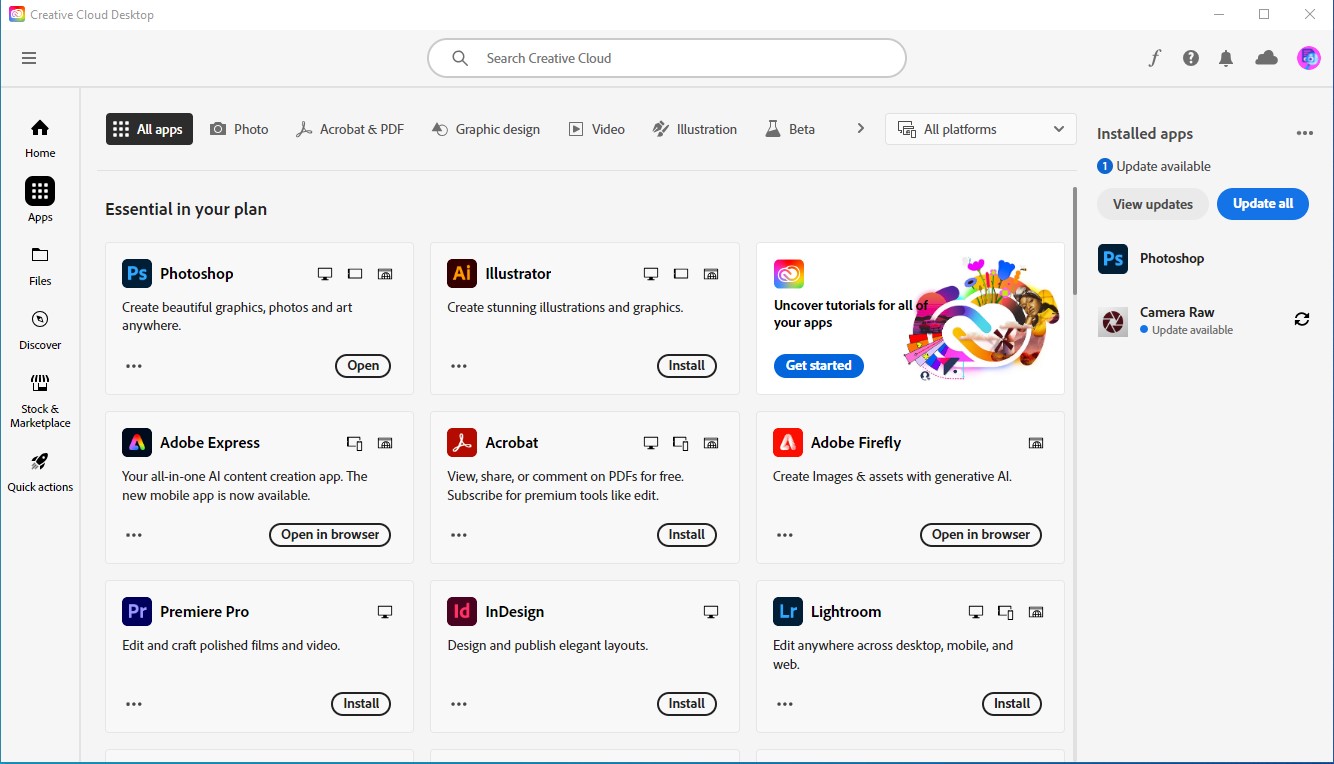
Task: Install Lightroom
Action: pos(1012,704)
